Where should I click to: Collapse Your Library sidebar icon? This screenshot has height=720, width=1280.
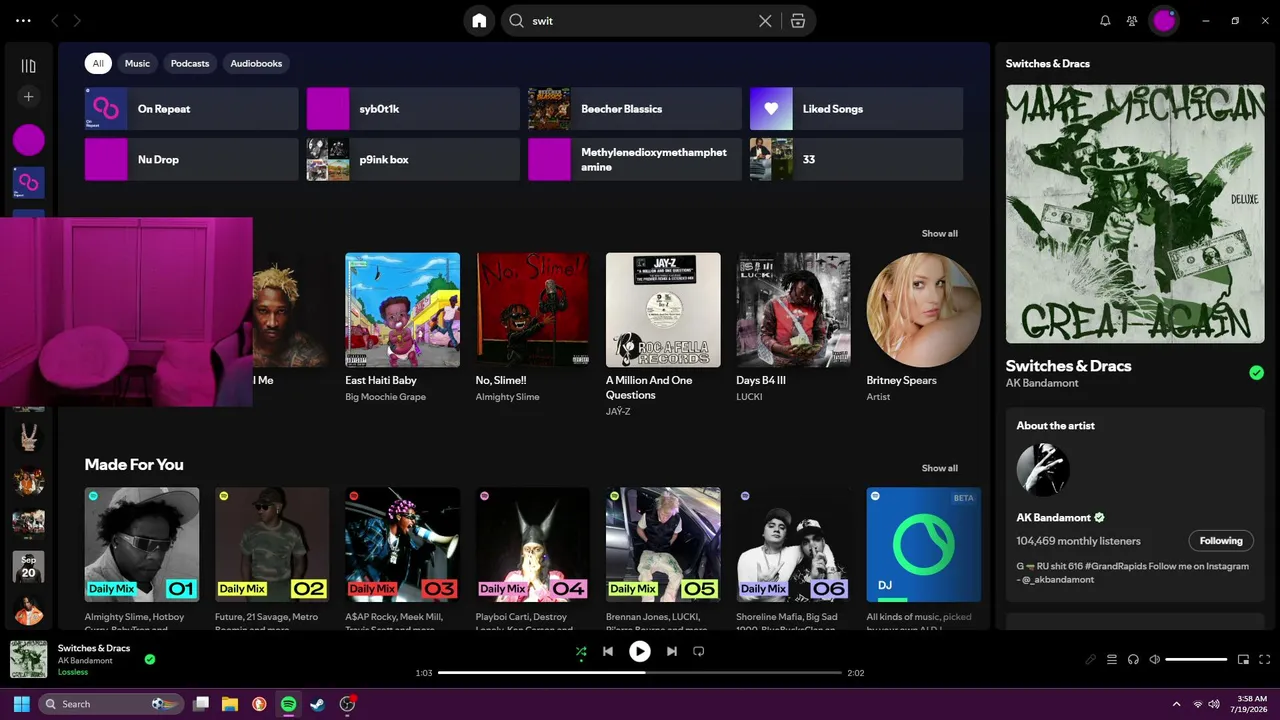pos(29,66)
